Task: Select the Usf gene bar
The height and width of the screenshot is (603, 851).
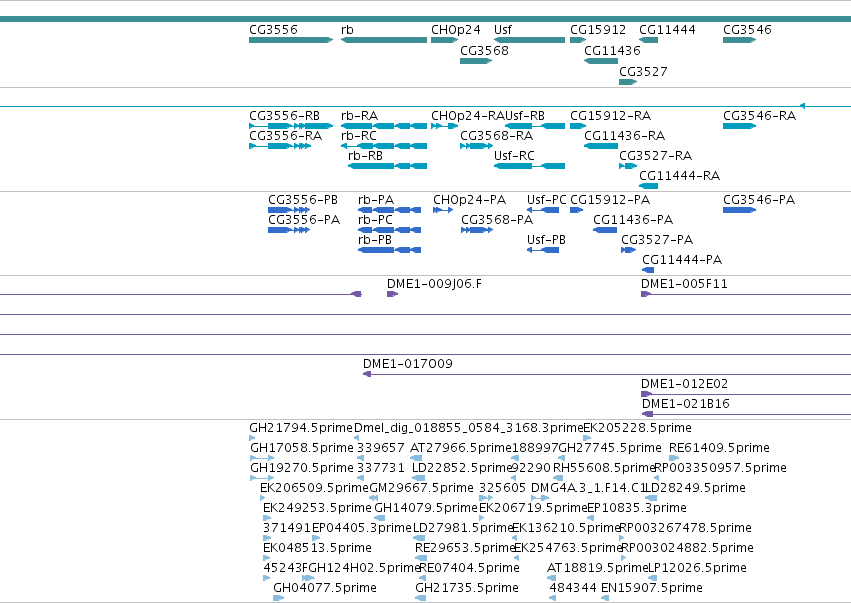Action: coord(529,40)
